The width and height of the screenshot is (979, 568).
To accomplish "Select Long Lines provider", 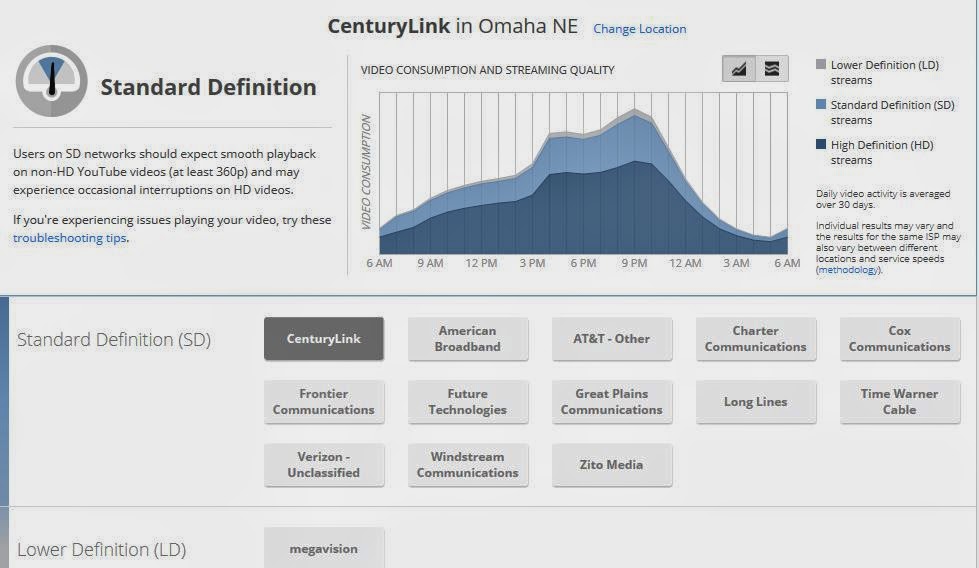I will pos(755,401).
